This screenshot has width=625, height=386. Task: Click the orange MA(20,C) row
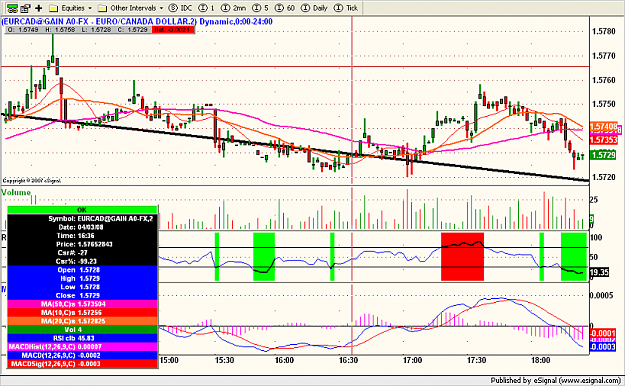tap(82, 321)
